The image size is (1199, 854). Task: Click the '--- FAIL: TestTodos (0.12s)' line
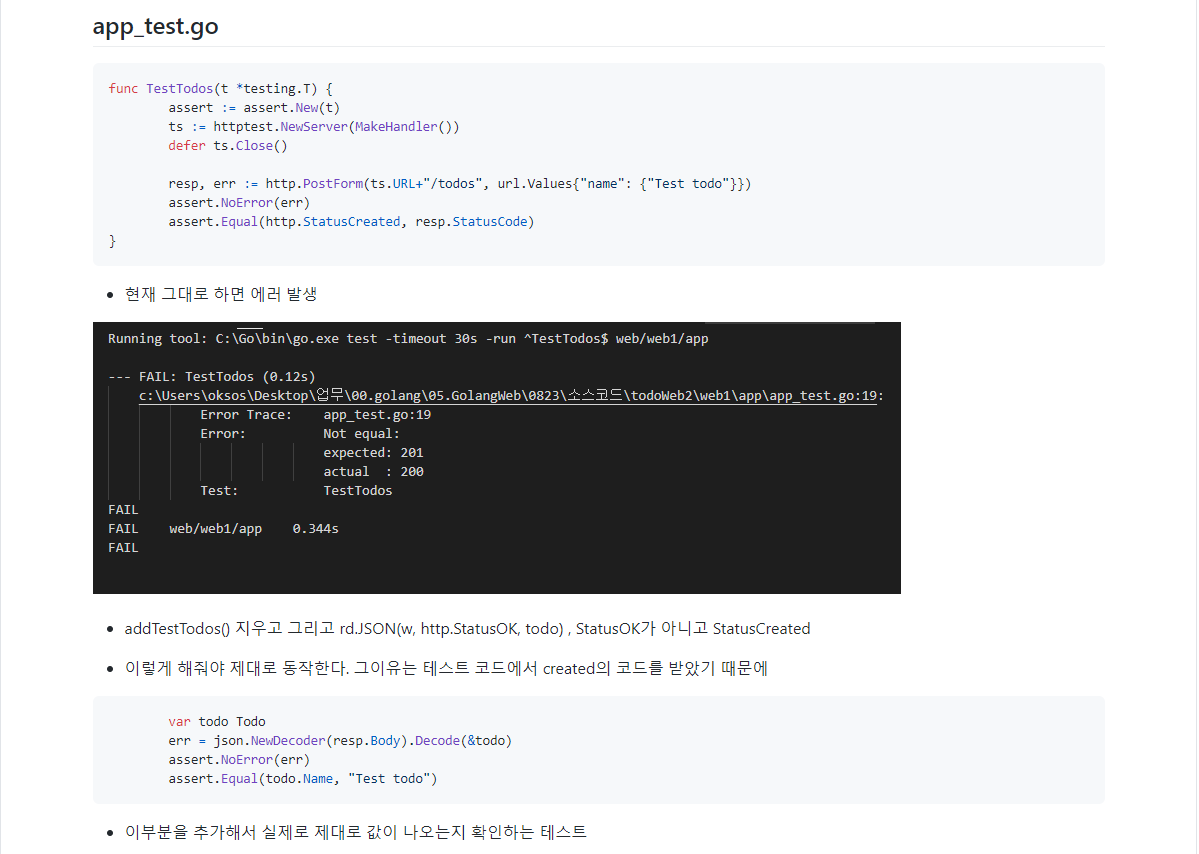(x=212, y=376)
